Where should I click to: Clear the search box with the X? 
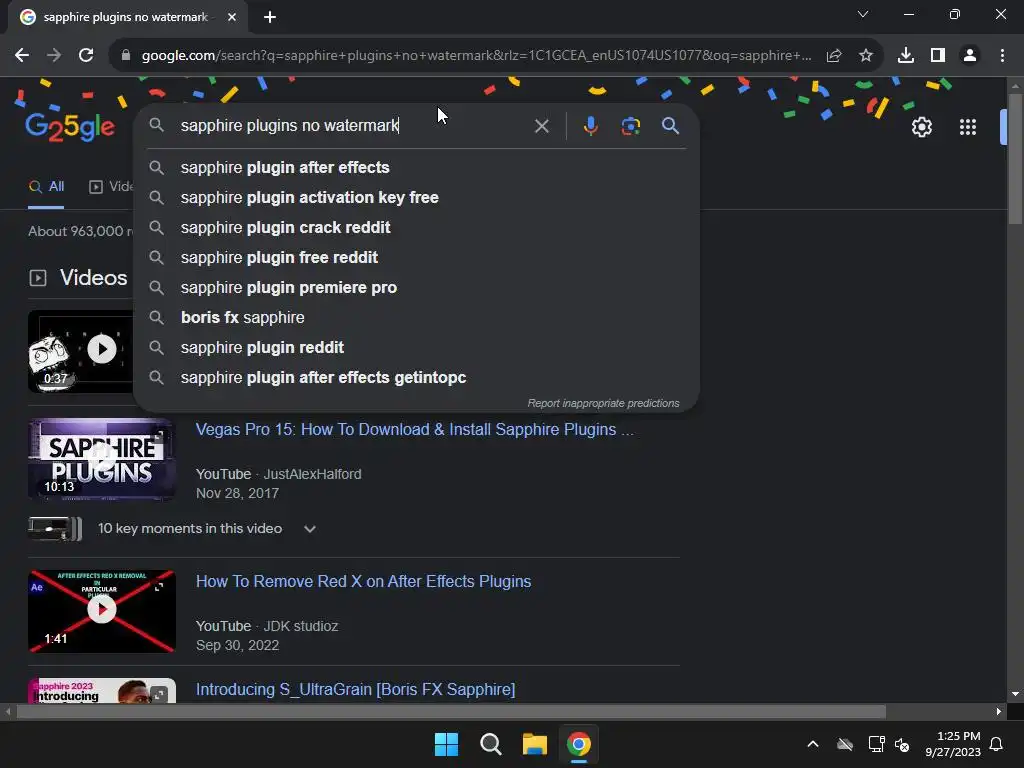coord(541,126)
